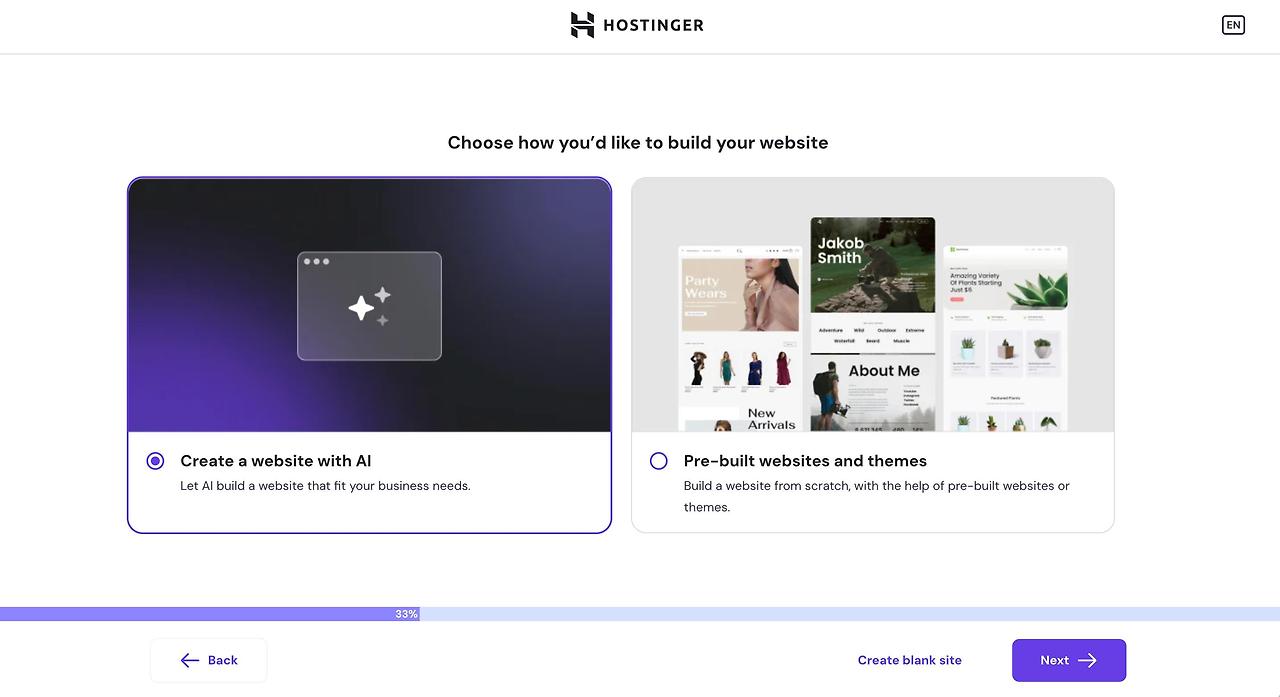The height and width of the screenshot is (697, 1280).
Task: Open the EN language selector
Action: tap(1233, 25)
